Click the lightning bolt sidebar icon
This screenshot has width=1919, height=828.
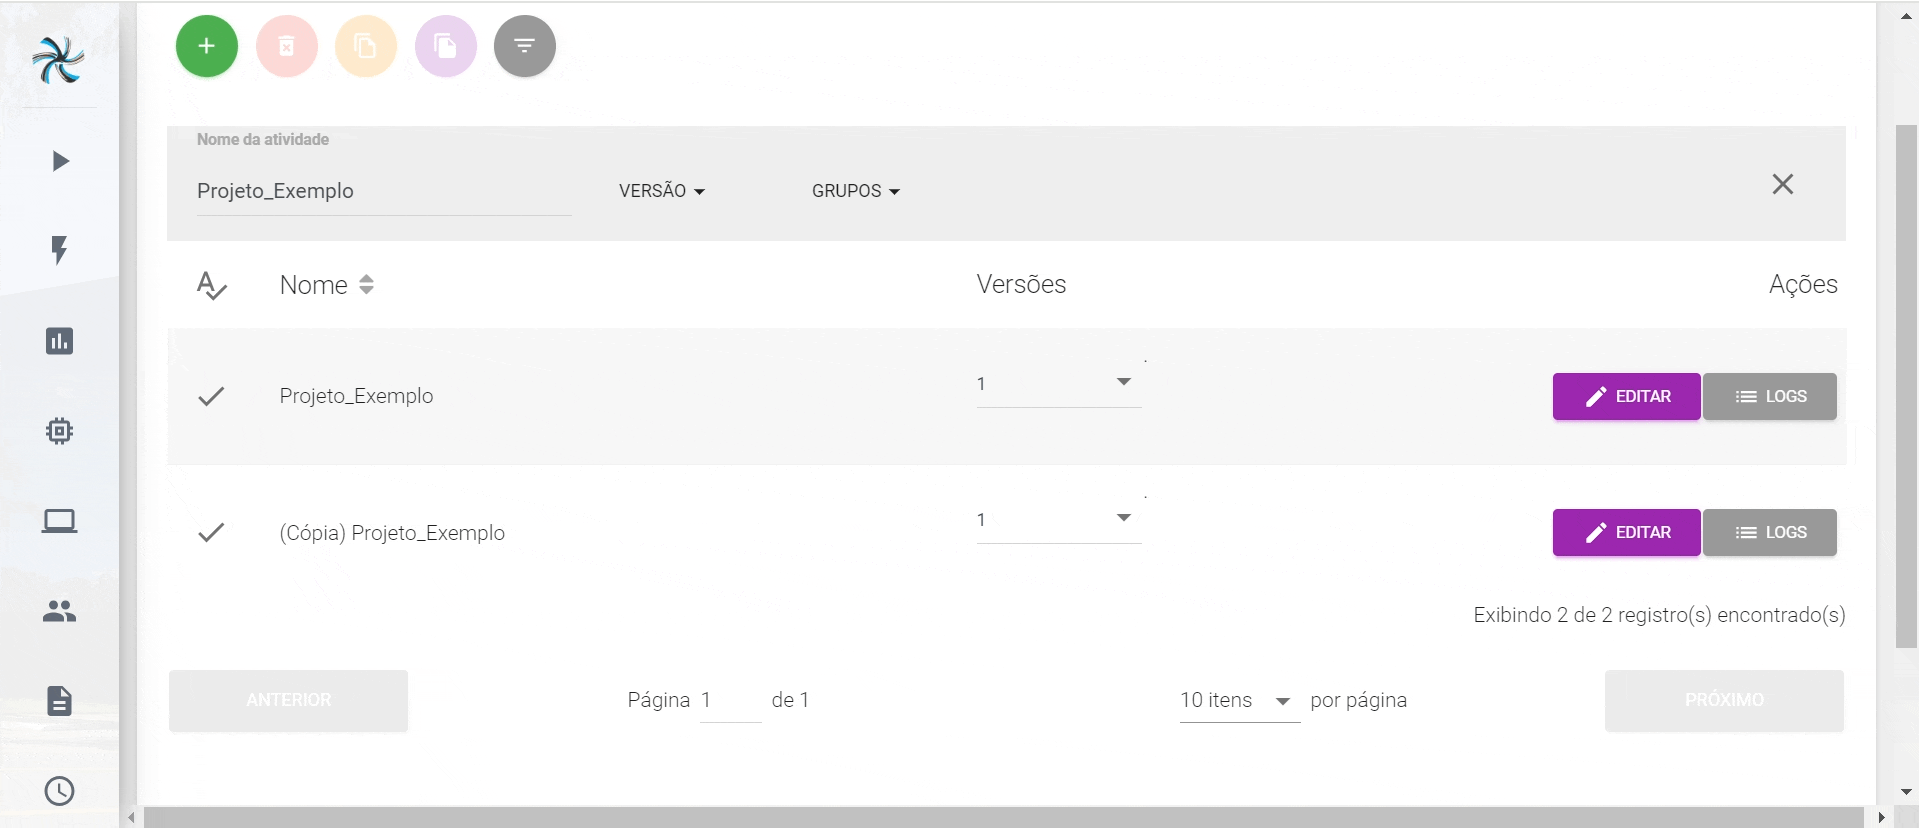tap(60, 250)
